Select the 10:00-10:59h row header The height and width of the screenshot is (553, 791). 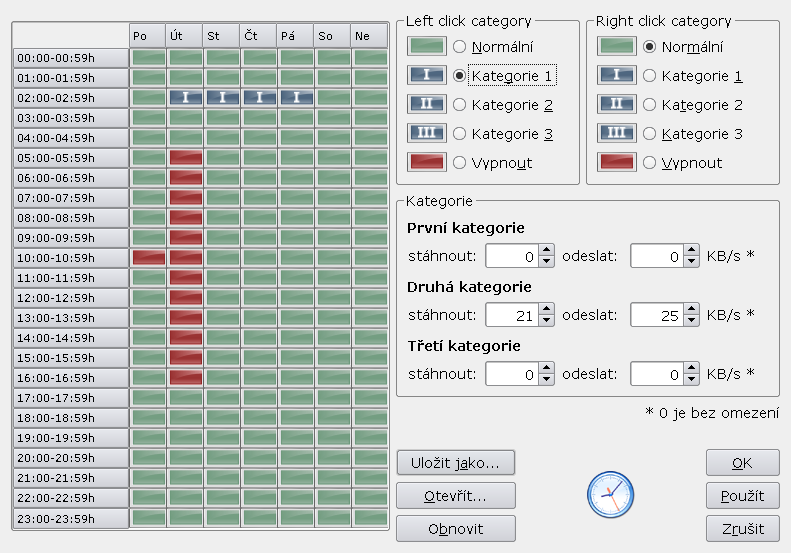71,258
